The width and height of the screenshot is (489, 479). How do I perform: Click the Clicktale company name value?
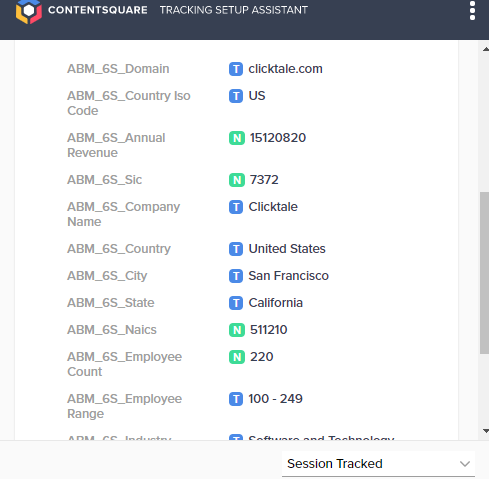tap(273, 207)
